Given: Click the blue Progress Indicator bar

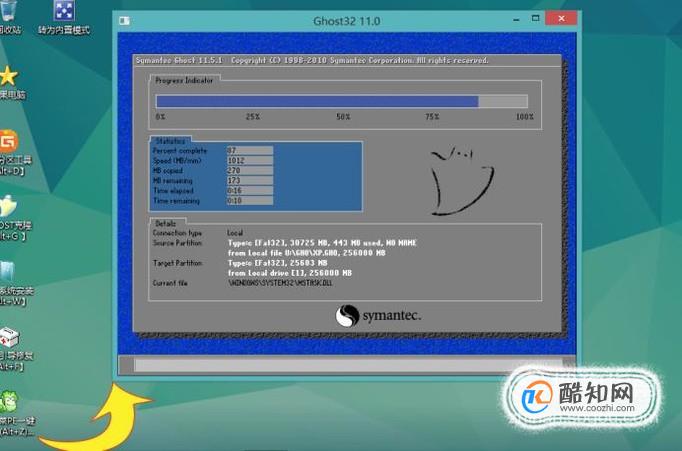Looking at the screenshot, I should (x=317, y=101).
